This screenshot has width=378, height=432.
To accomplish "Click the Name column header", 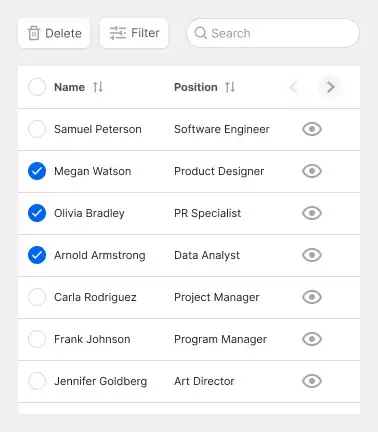I will (x=69, y=87).
